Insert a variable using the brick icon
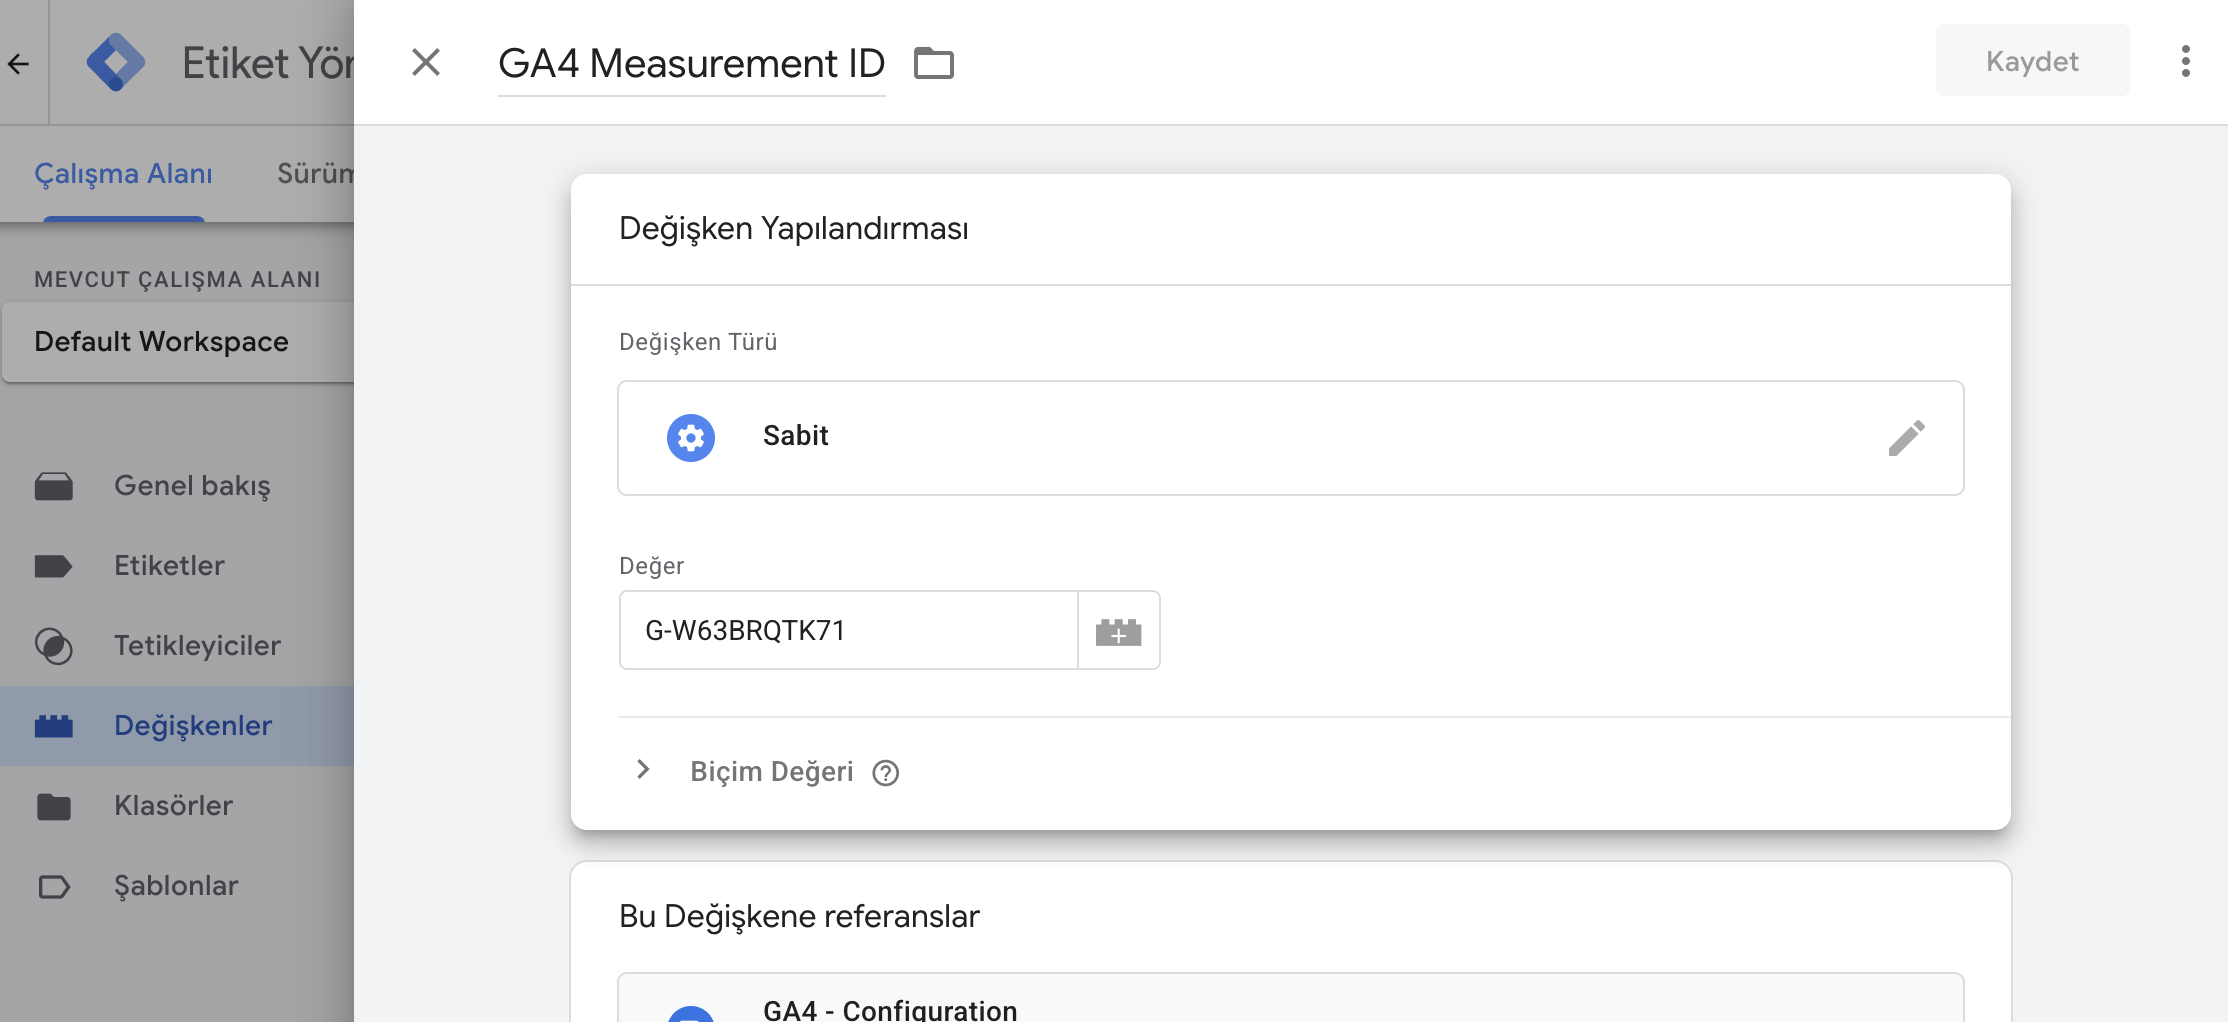Screen dimensions: 2228x1022 (x=1118, y=630)
